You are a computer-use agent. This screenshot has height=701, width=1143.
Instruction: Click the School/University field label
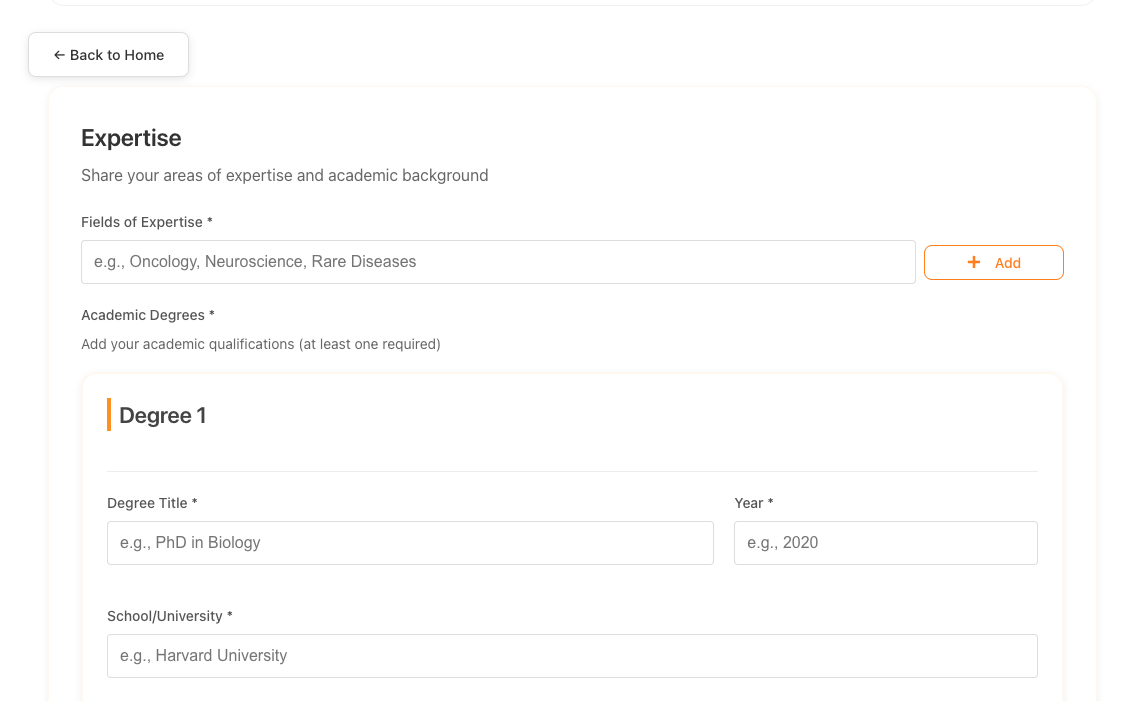(x=170, y=616)
